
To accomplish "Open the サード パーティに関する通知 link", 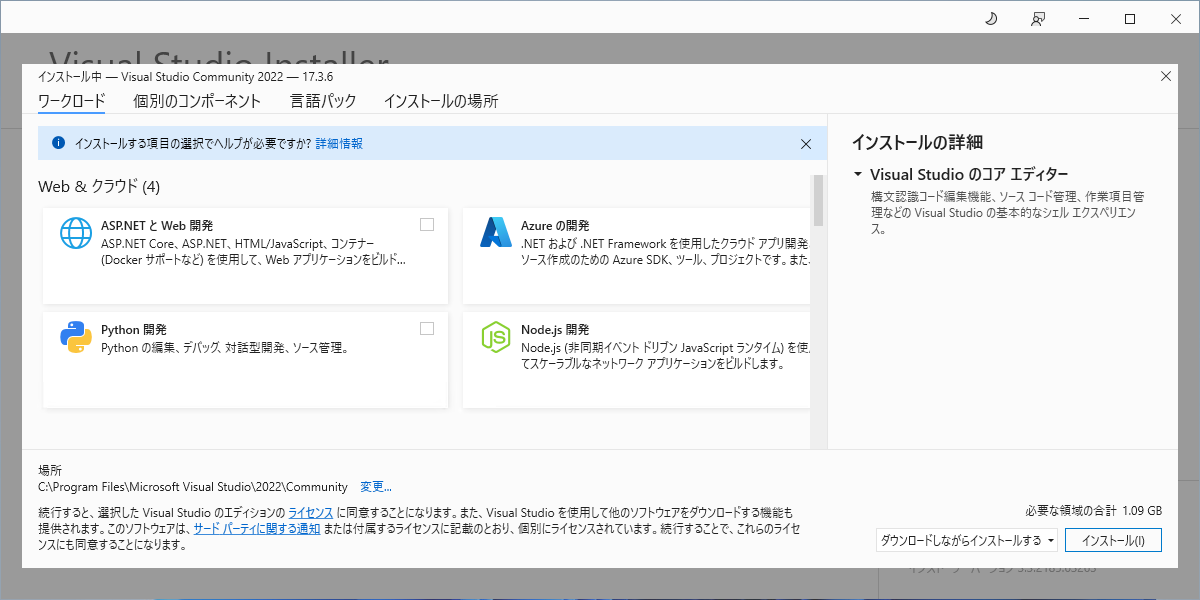I will click(x=257, y=529).
